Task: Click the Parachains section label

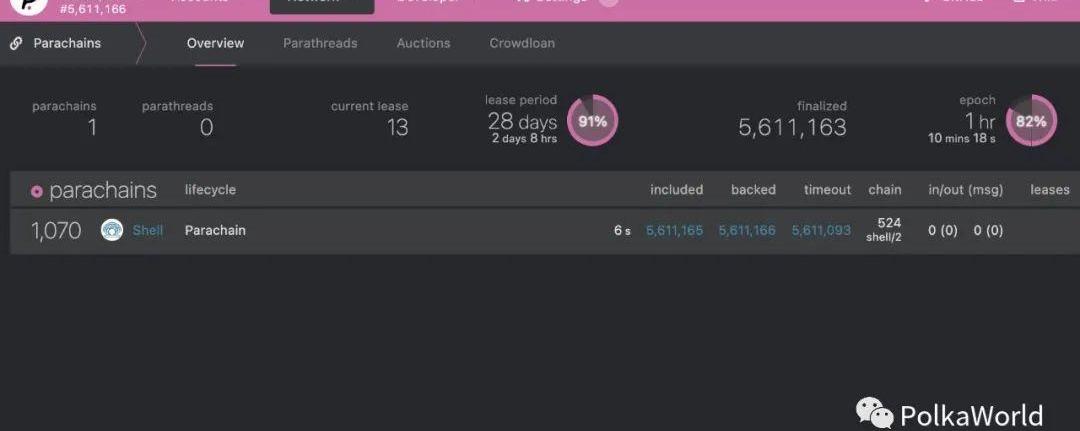Action: [x=67, y=43]
